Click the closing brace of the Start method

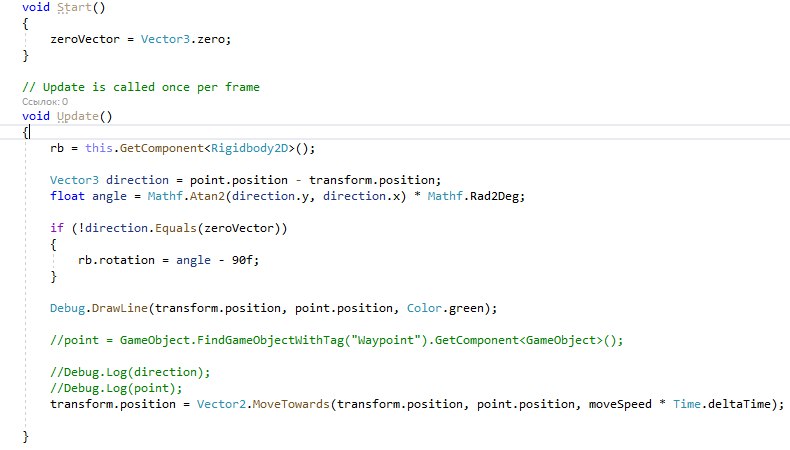coord(26,55)
